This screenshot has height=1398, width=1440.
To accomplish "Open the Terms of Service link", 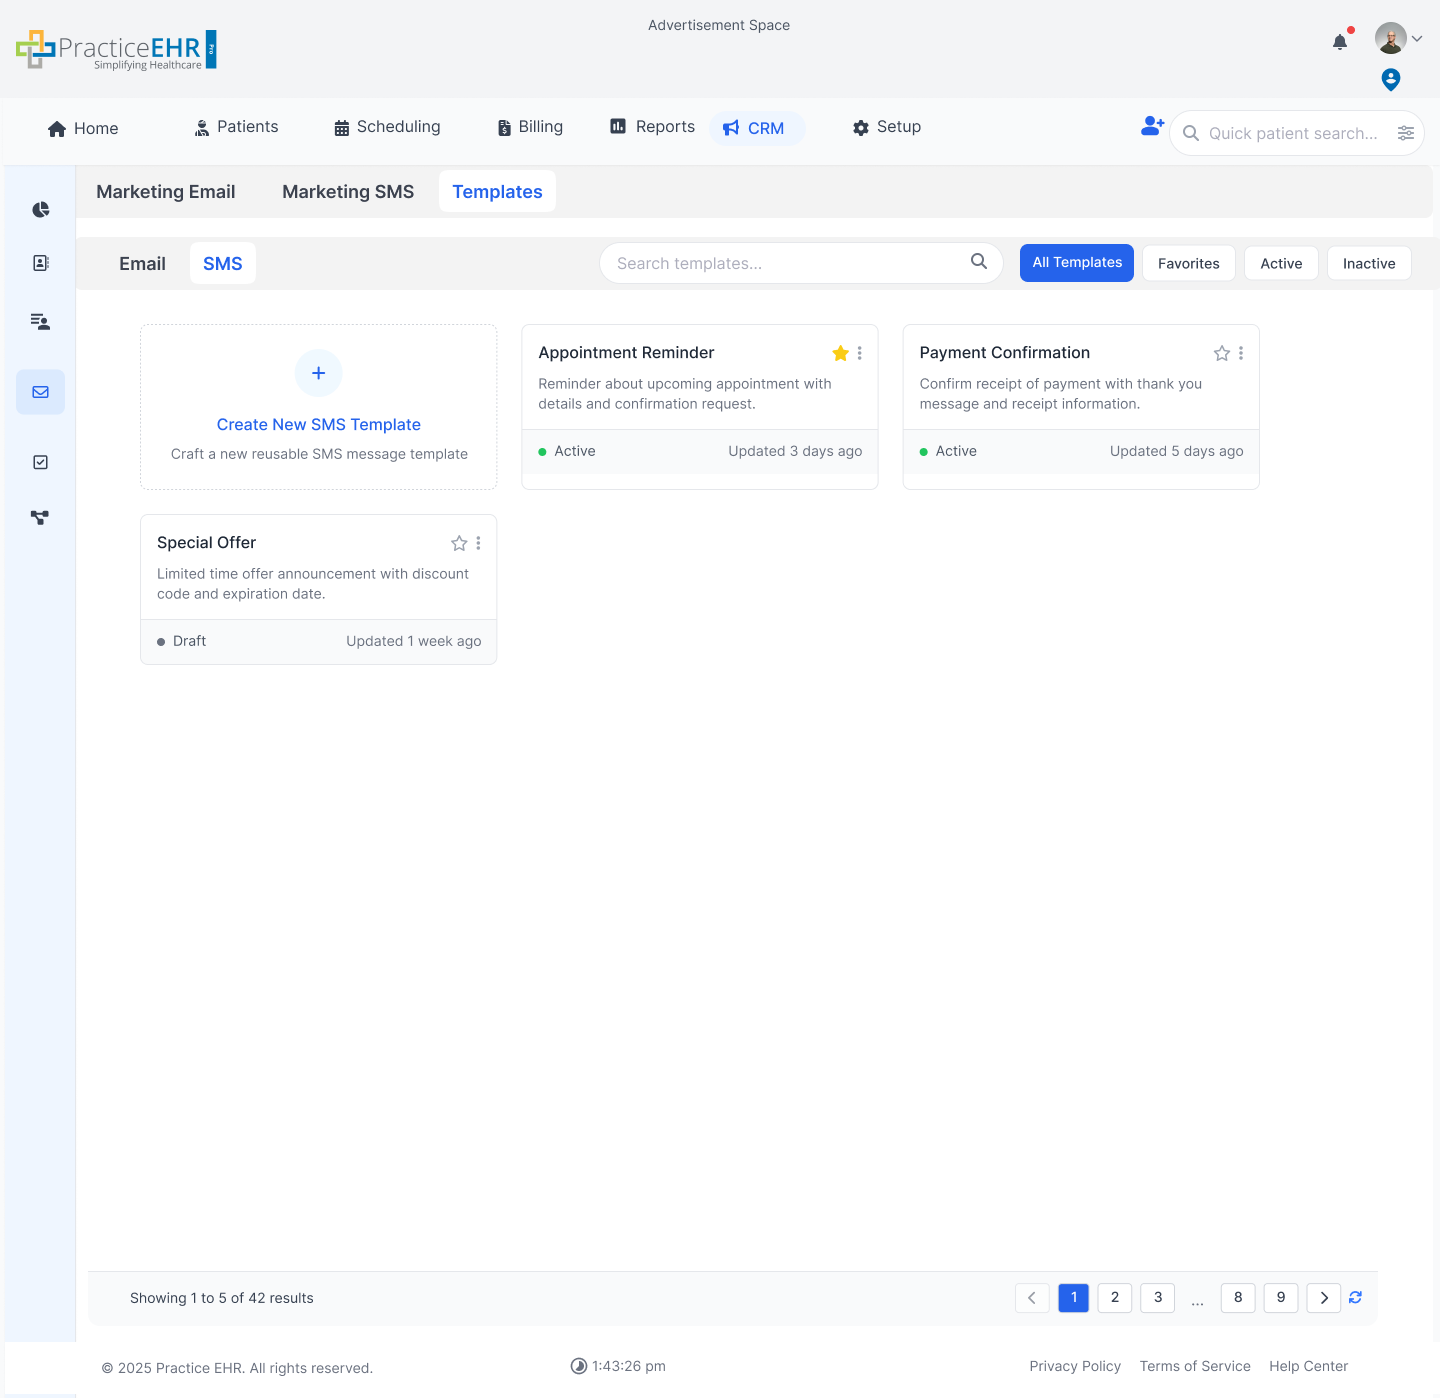I will click(1195, 1366).
